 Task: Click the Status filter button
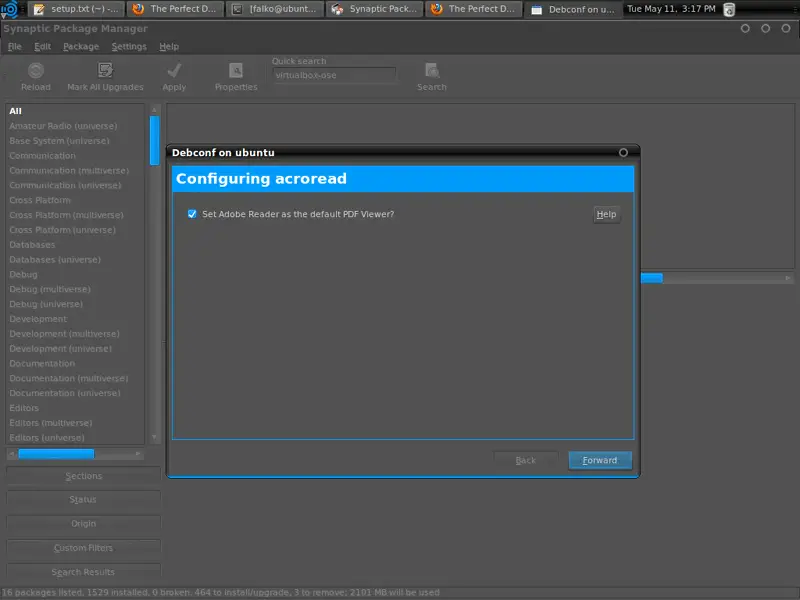coord(84,499)
